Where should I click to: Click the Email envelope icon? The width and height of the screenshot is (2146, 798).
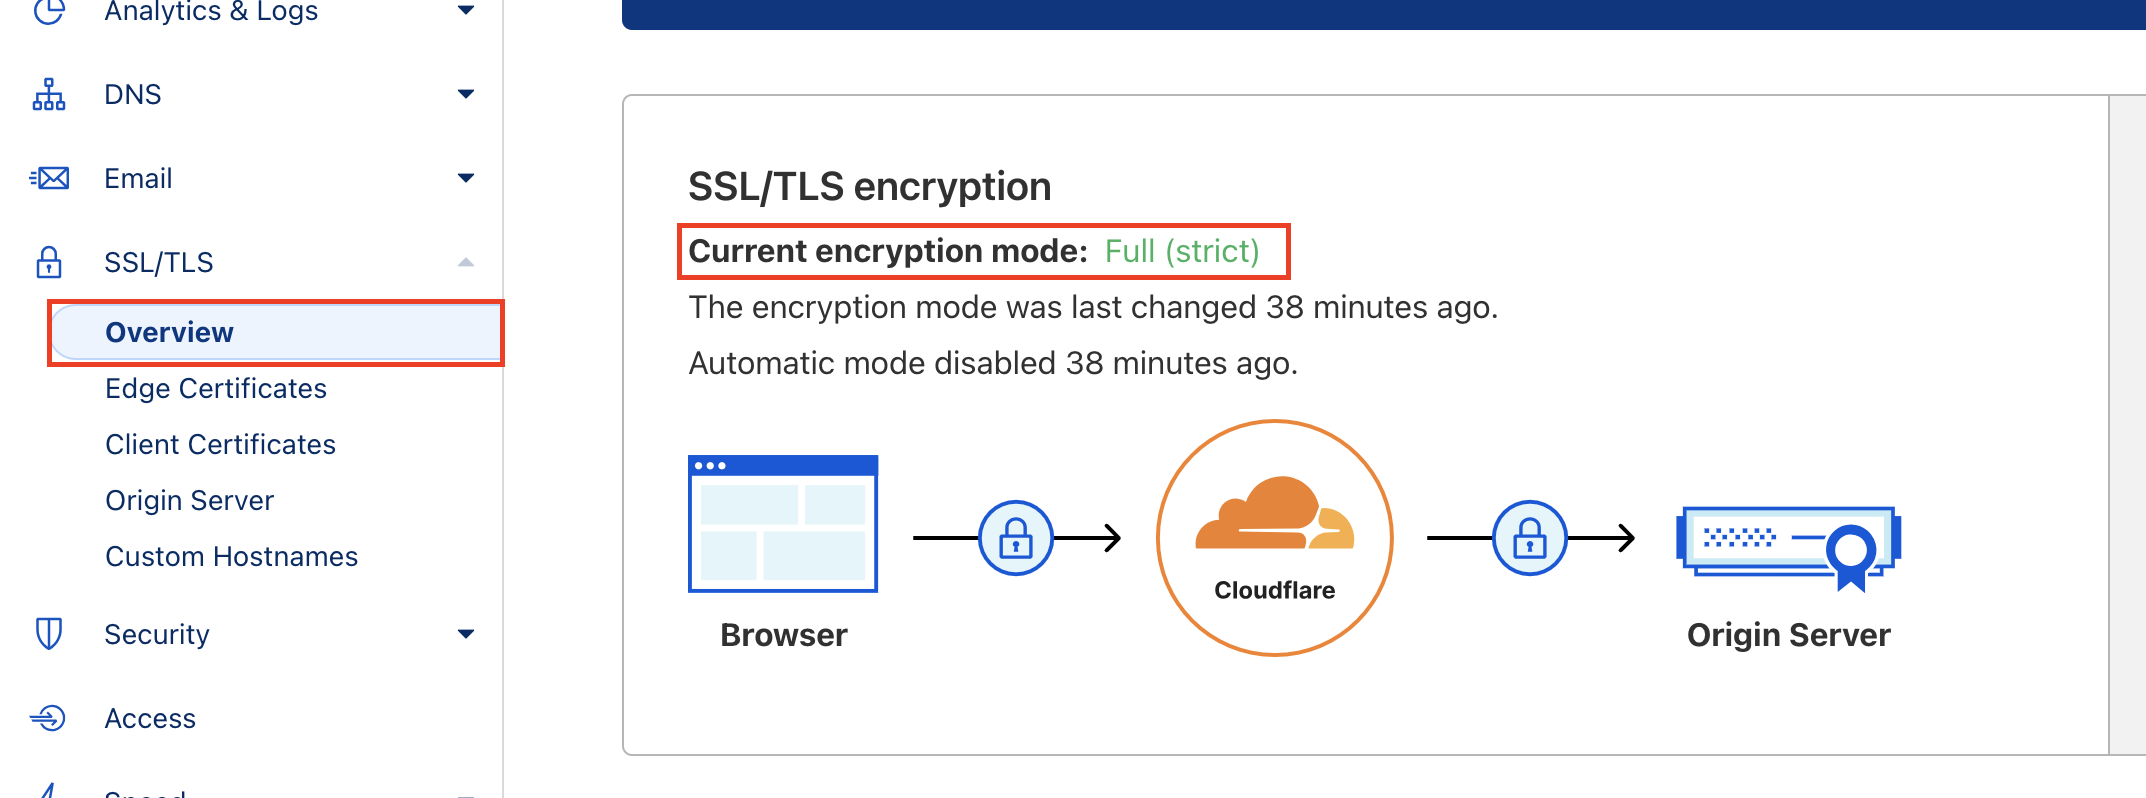click(49, 178)
